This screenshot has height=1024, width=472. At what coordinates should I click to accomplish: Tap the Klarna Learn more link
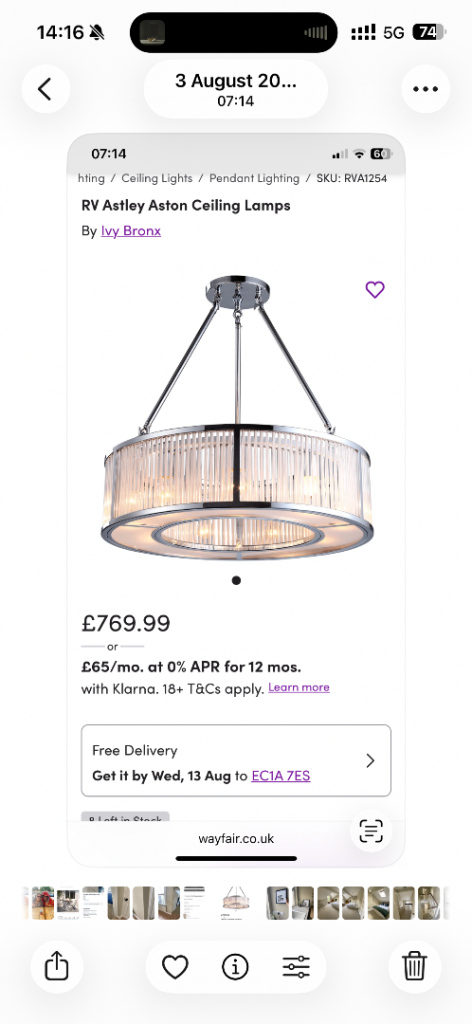tap(298, 687)
